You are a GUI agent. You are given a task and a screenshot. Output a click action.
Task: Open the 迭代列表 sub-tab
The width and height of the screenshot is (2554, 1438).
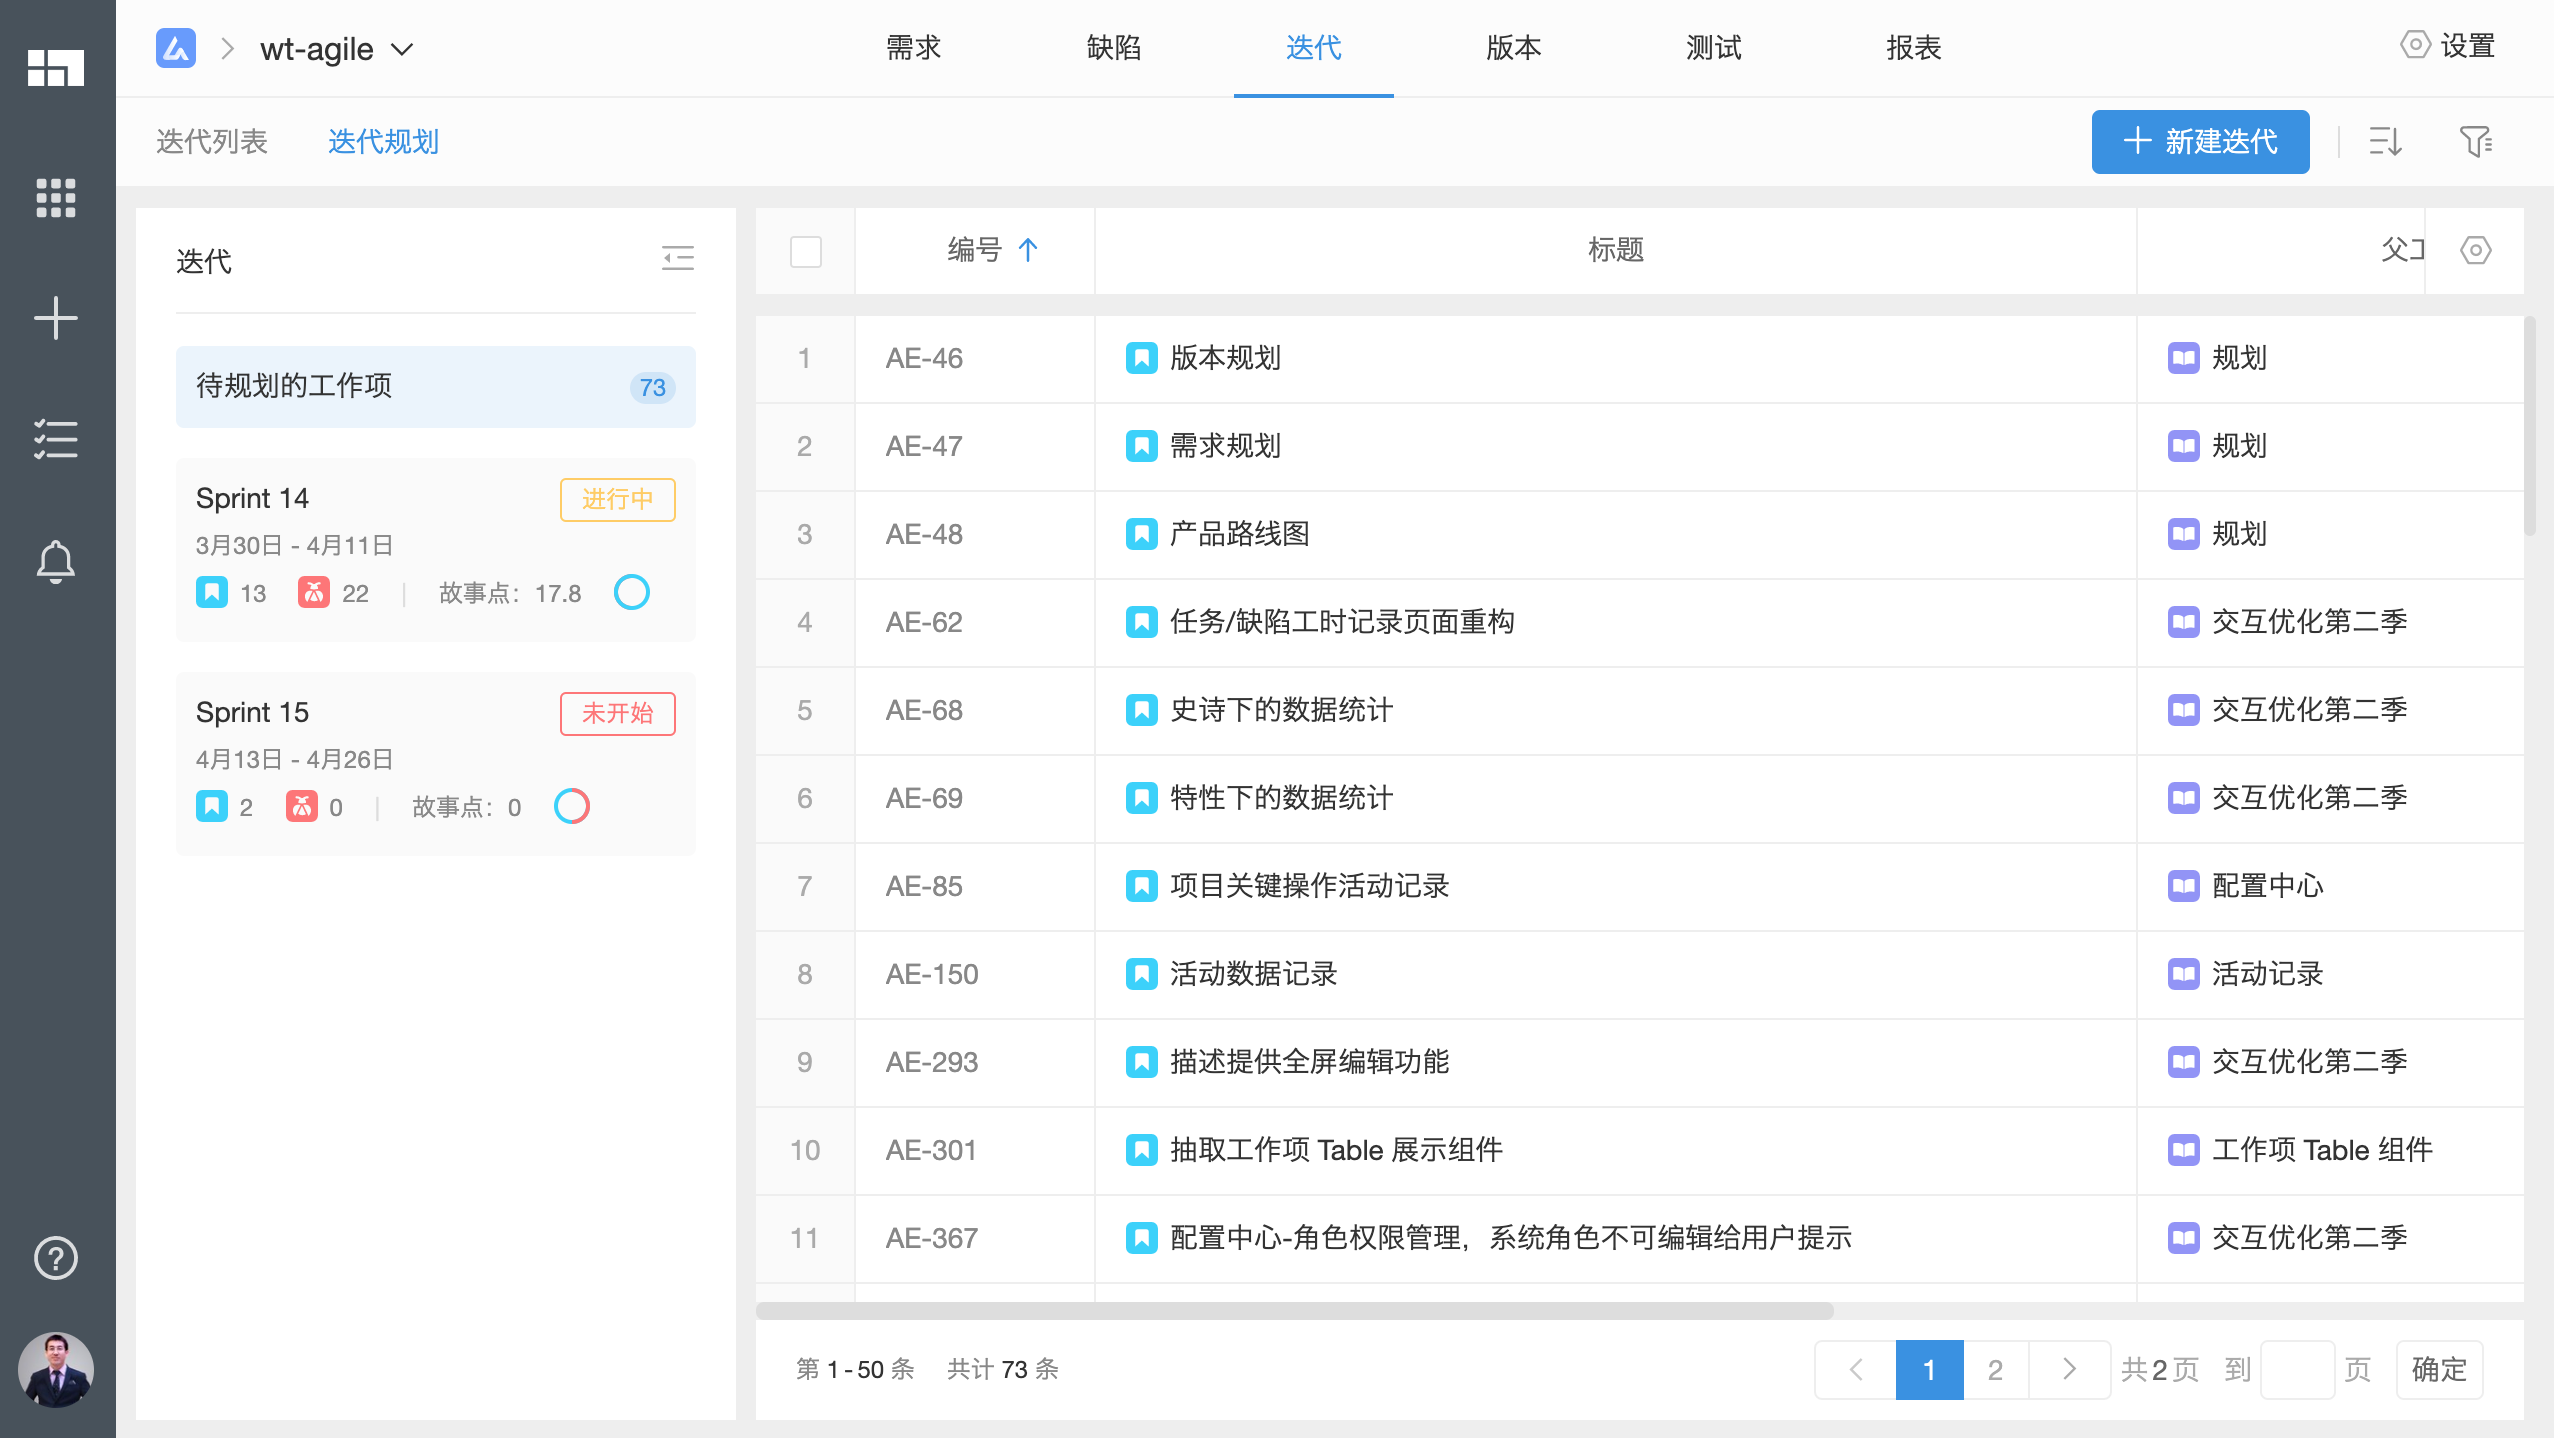[x=212, y=142]
